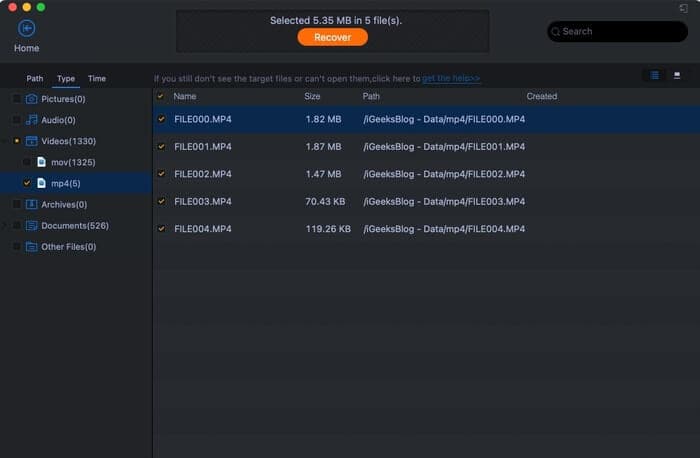
Task: Select the Archives folder icon
Action: coord(31,204)
